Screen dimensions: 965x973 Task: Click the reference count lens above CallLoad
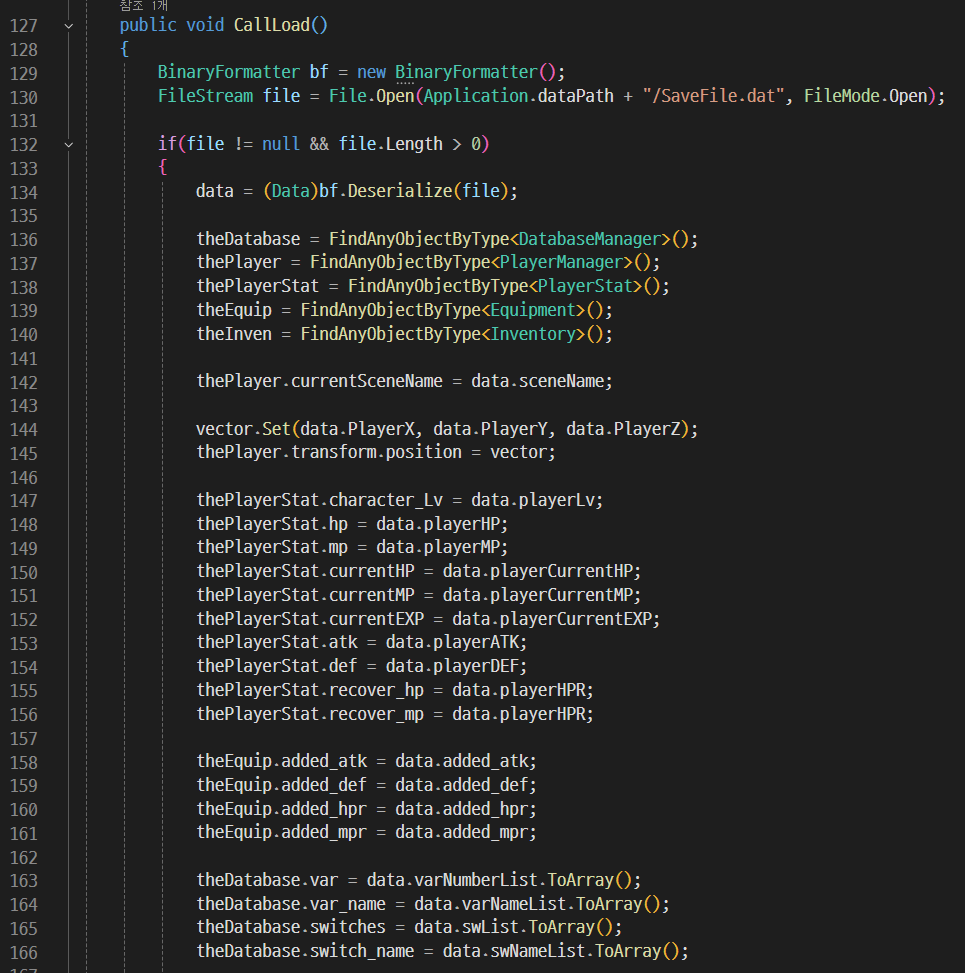coord(143,6)
